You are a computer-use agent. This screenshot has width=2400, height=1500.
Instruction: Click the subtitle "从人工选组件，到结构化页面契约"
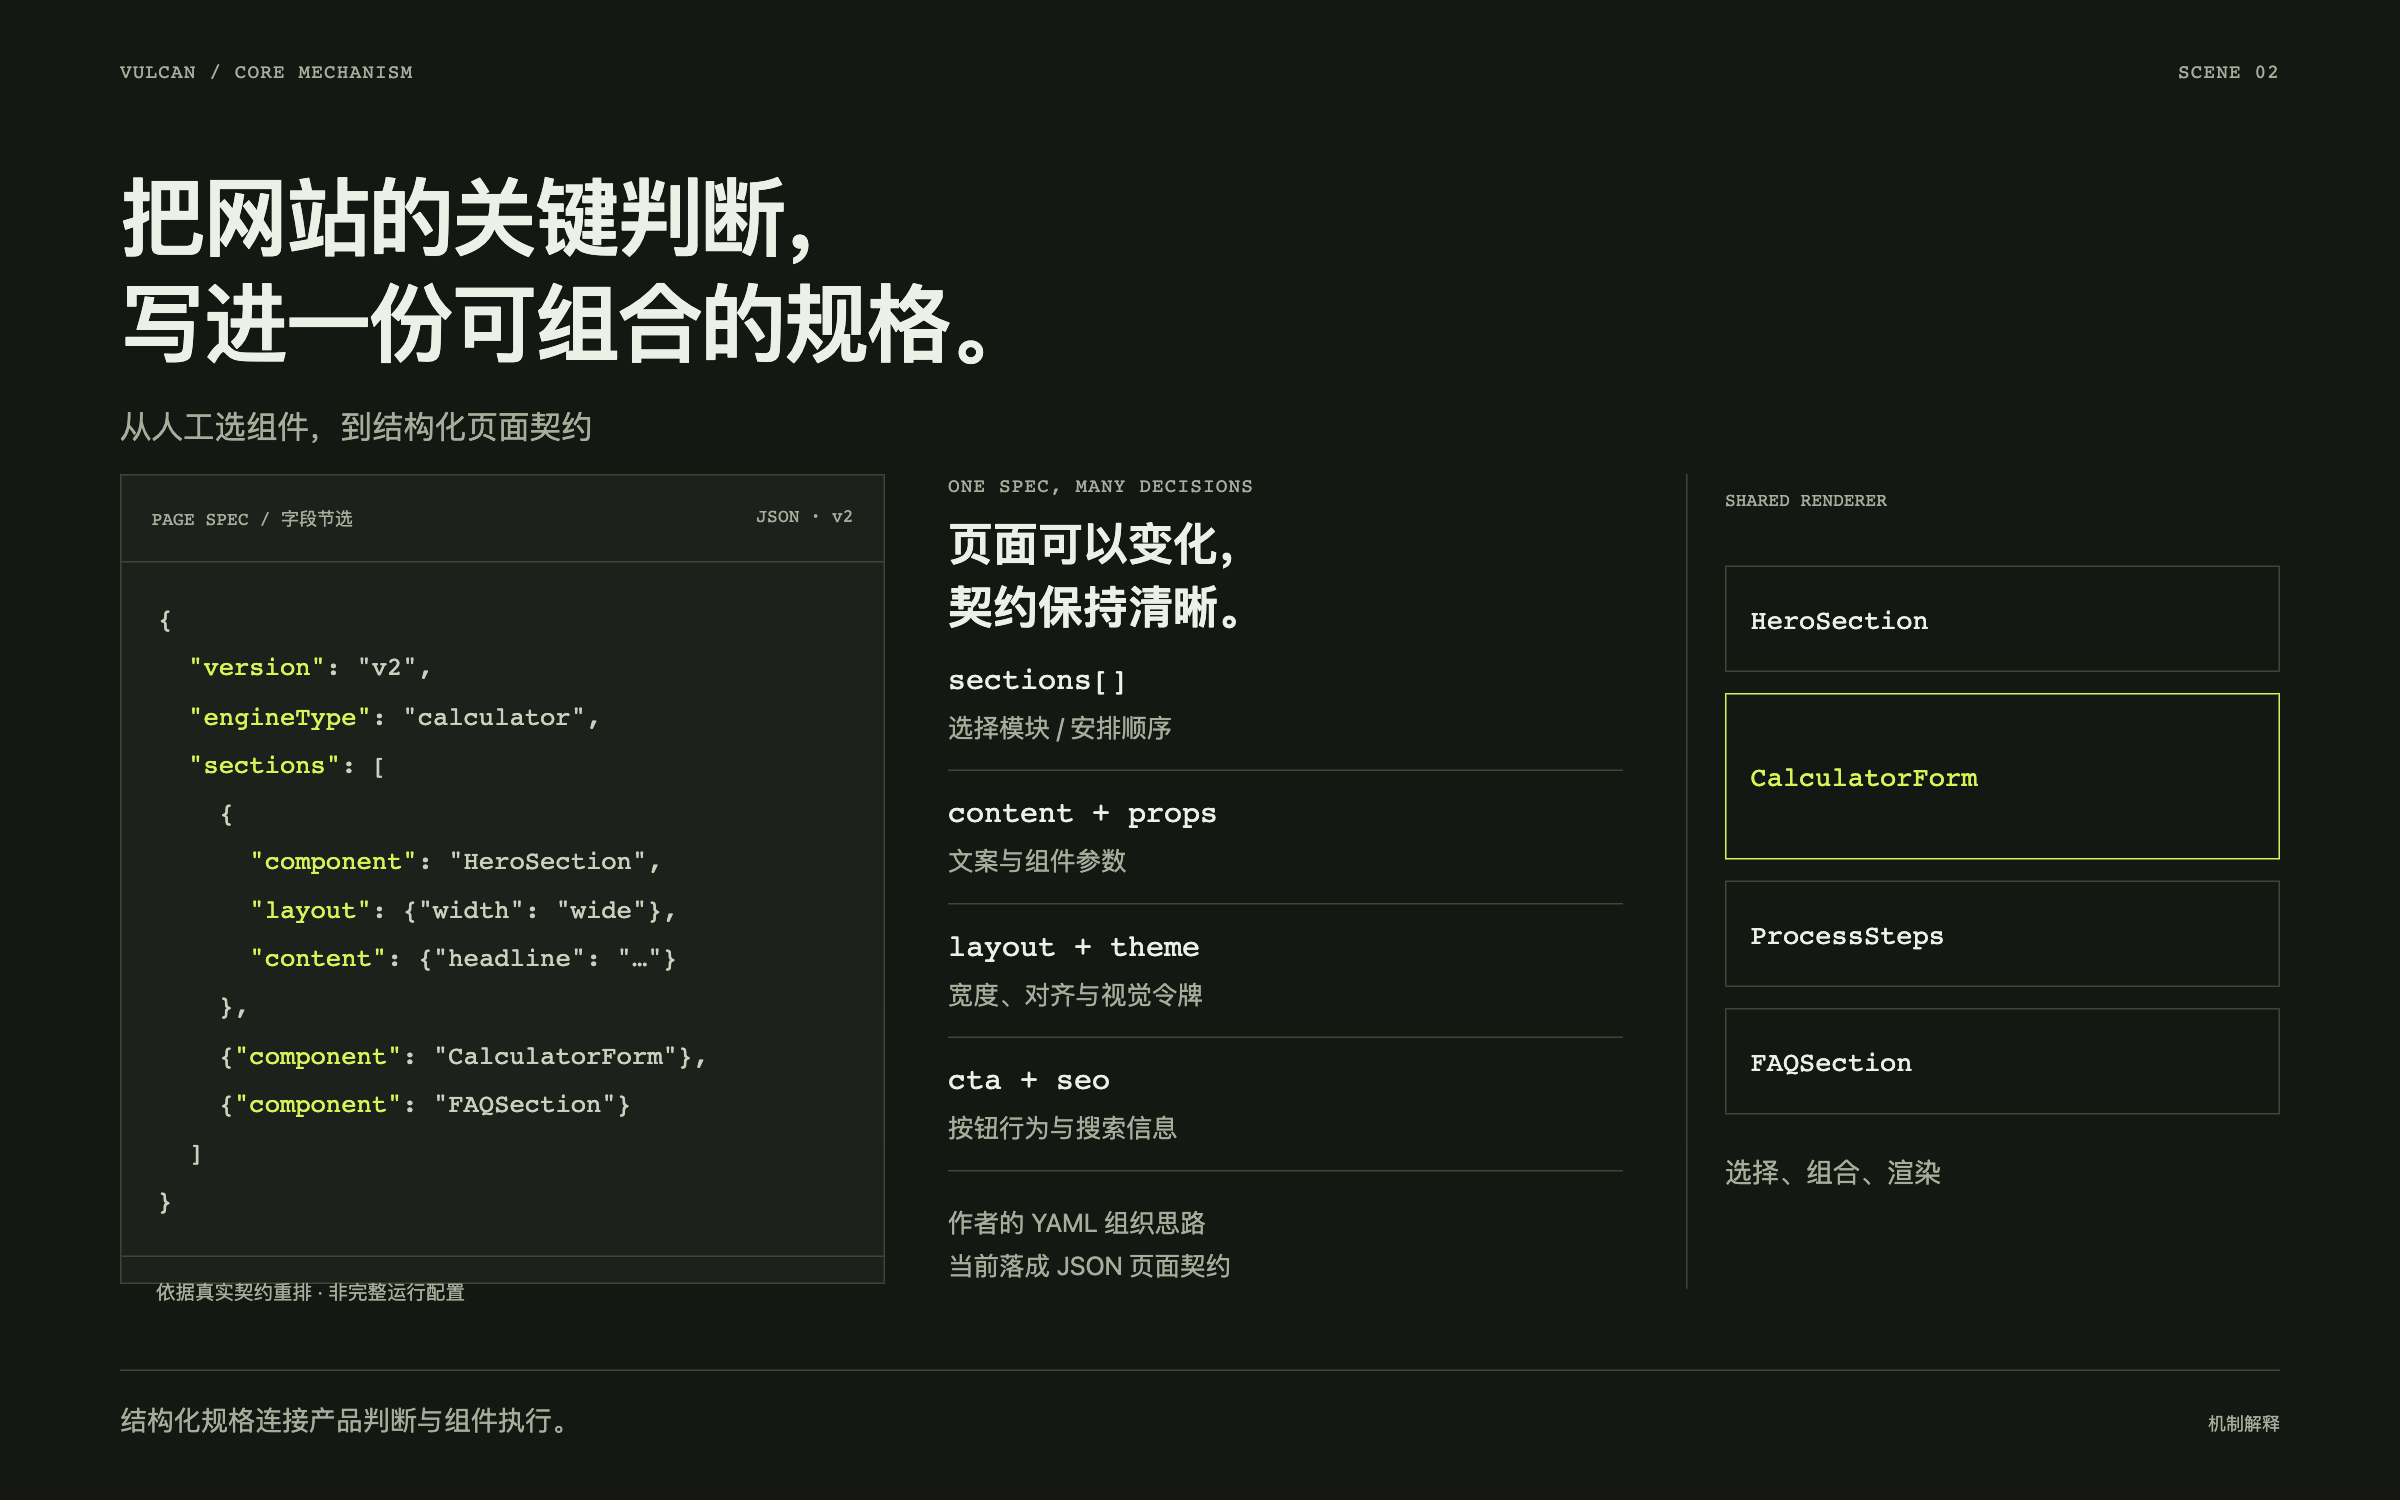pyautogui.click(x=356, y=427)
